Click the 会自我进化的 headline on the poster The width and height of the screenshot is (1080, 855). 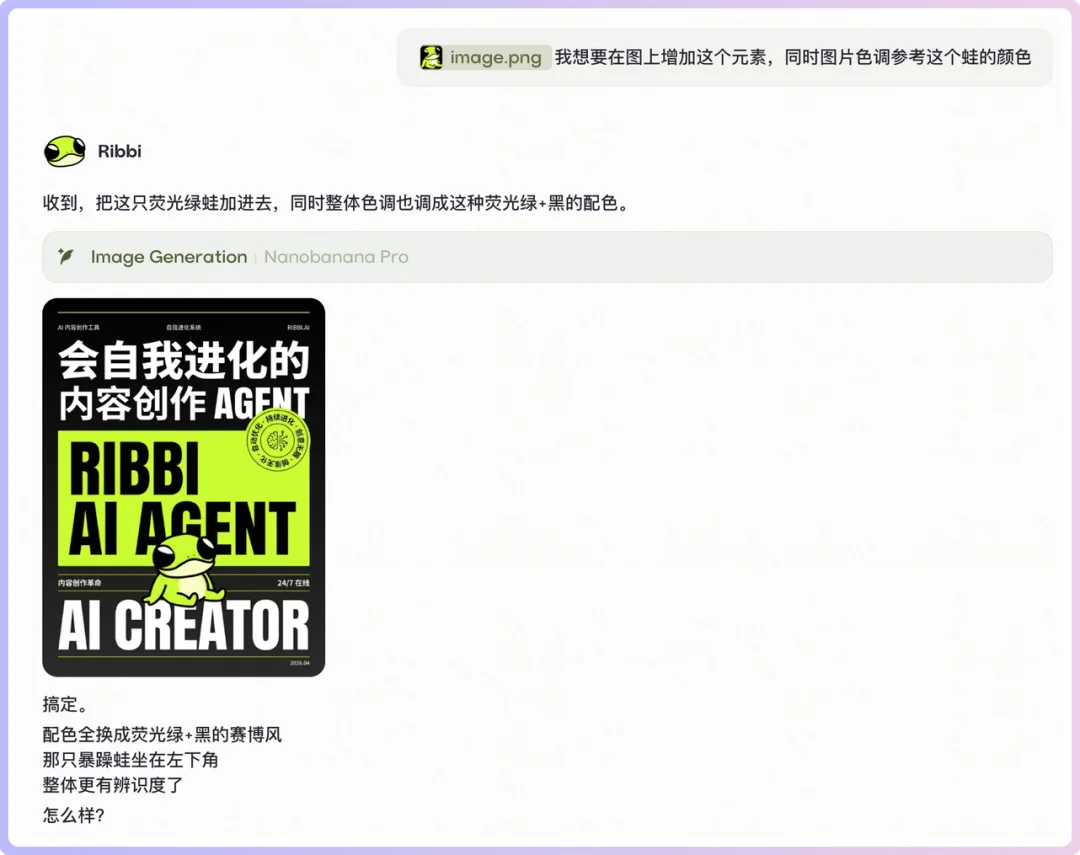pos(183,360)
